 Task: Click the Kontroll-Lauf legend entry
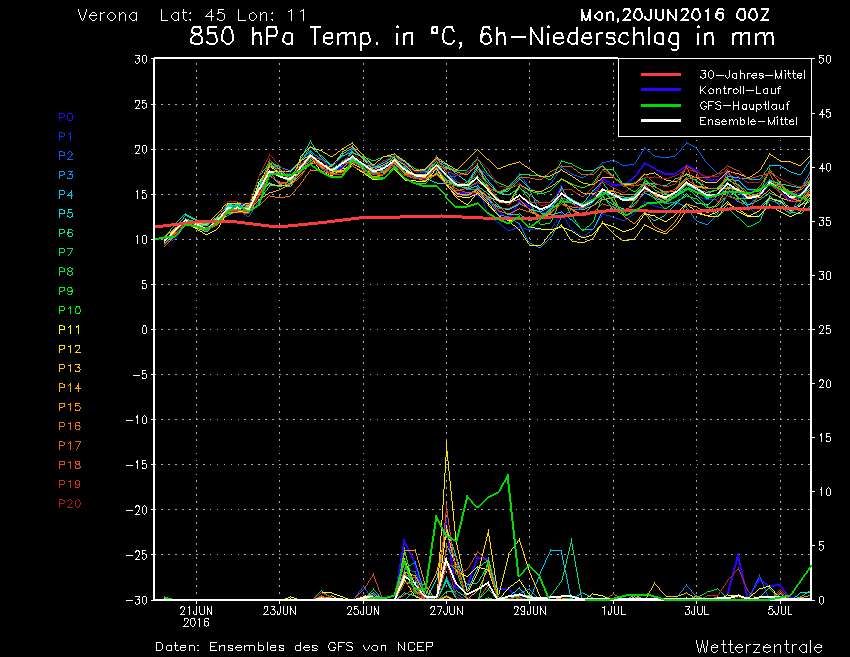coord(740,90)
